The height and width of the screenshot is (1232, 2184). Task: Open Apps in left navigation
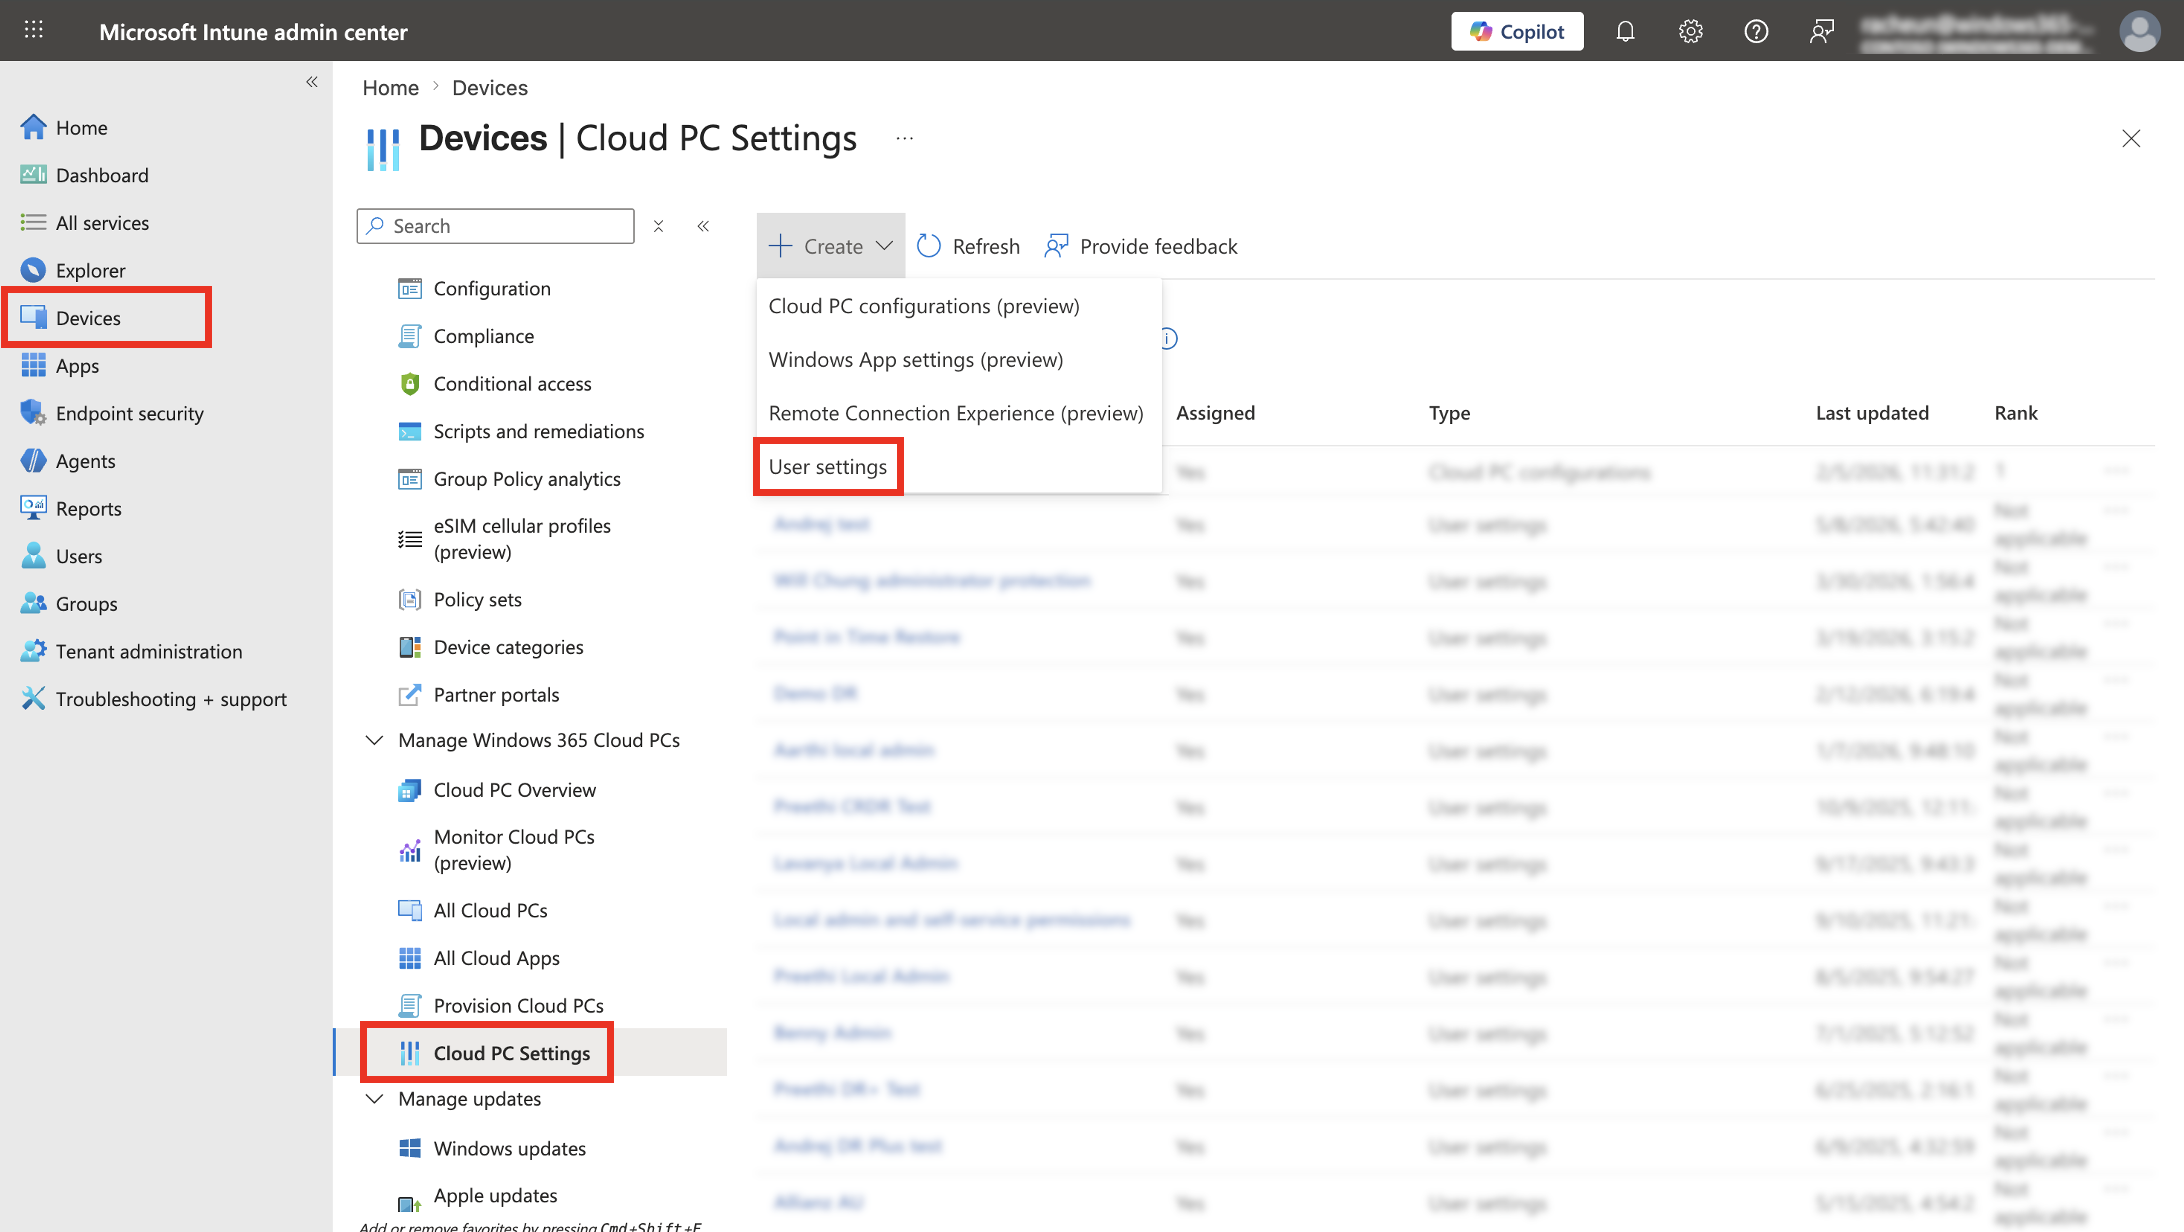coord(77,366)
